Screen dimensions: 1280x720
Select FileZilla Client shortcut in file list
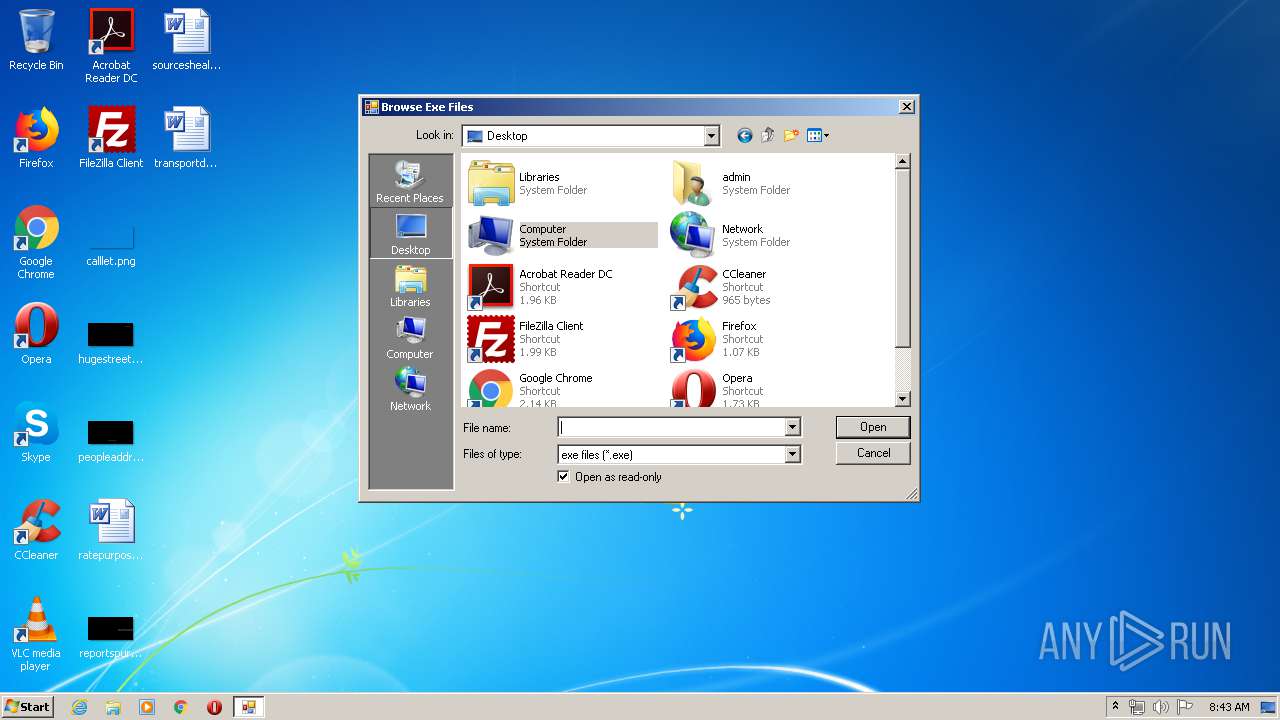pos(562,339)
